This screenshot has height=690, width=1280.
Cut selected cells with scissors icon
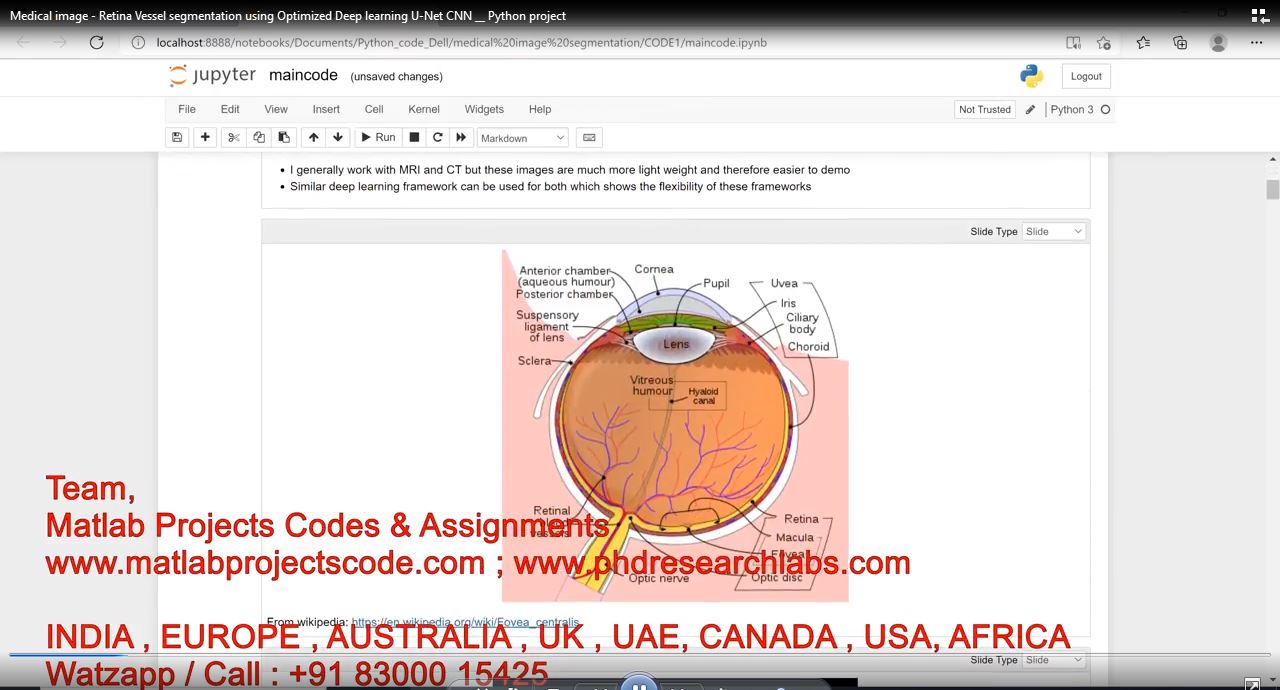[234, 138]
